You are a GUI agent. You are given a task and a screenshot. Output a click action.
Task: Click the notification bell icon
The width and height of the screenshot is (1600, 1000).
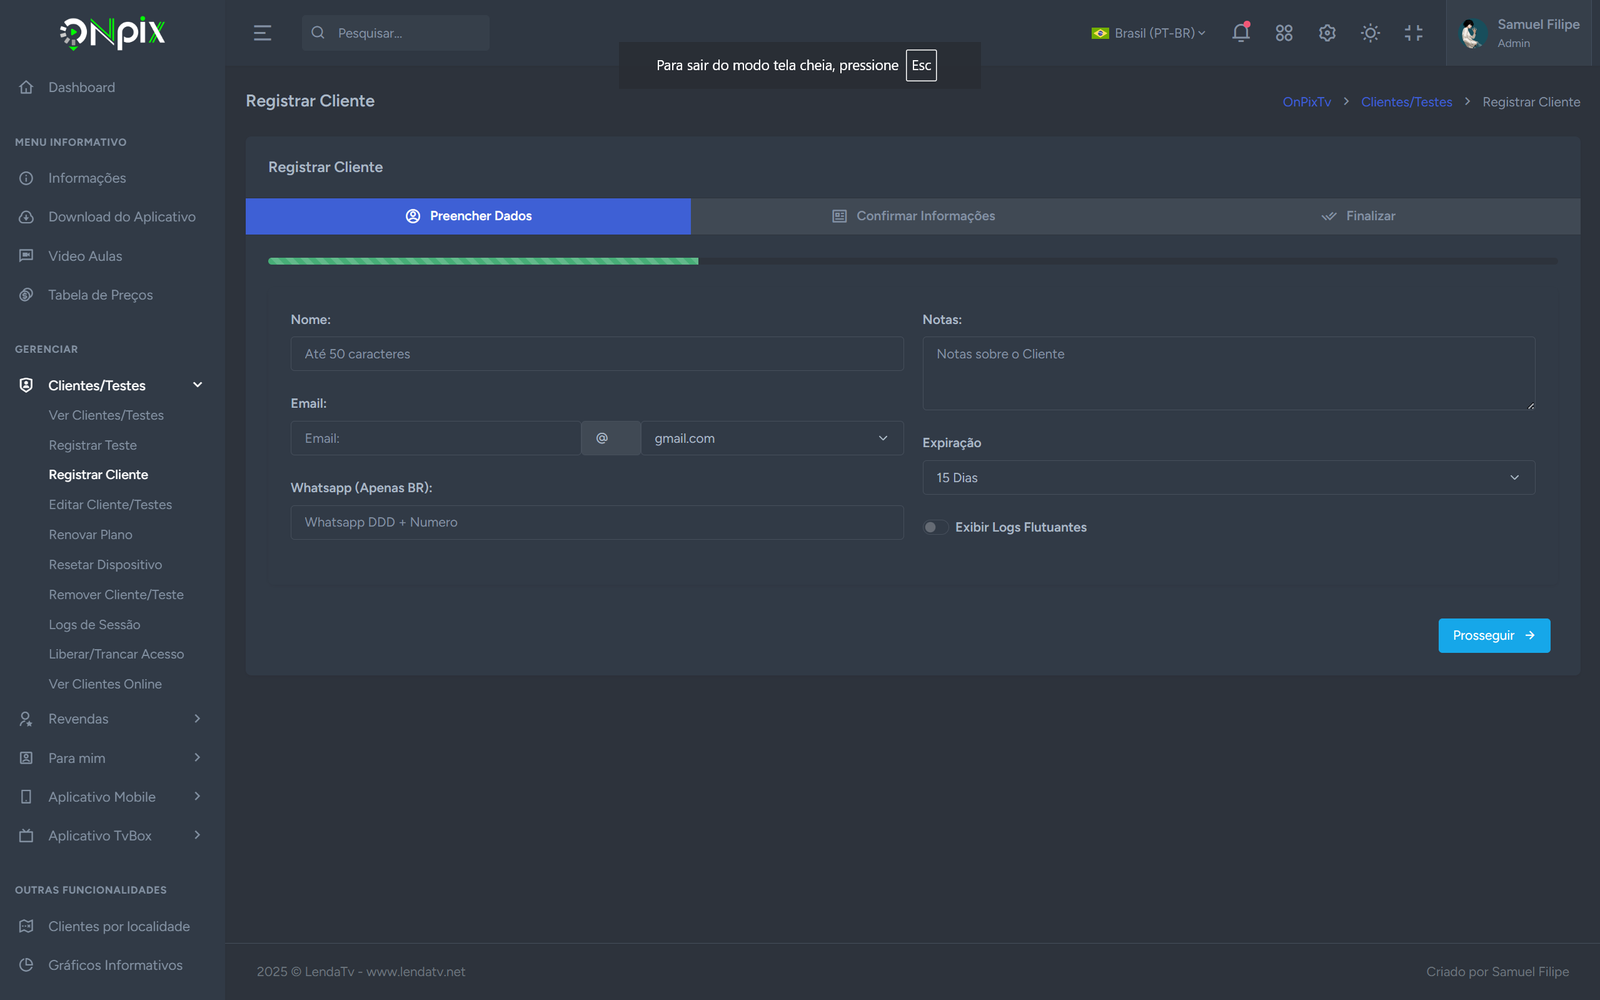point(1241,33)
